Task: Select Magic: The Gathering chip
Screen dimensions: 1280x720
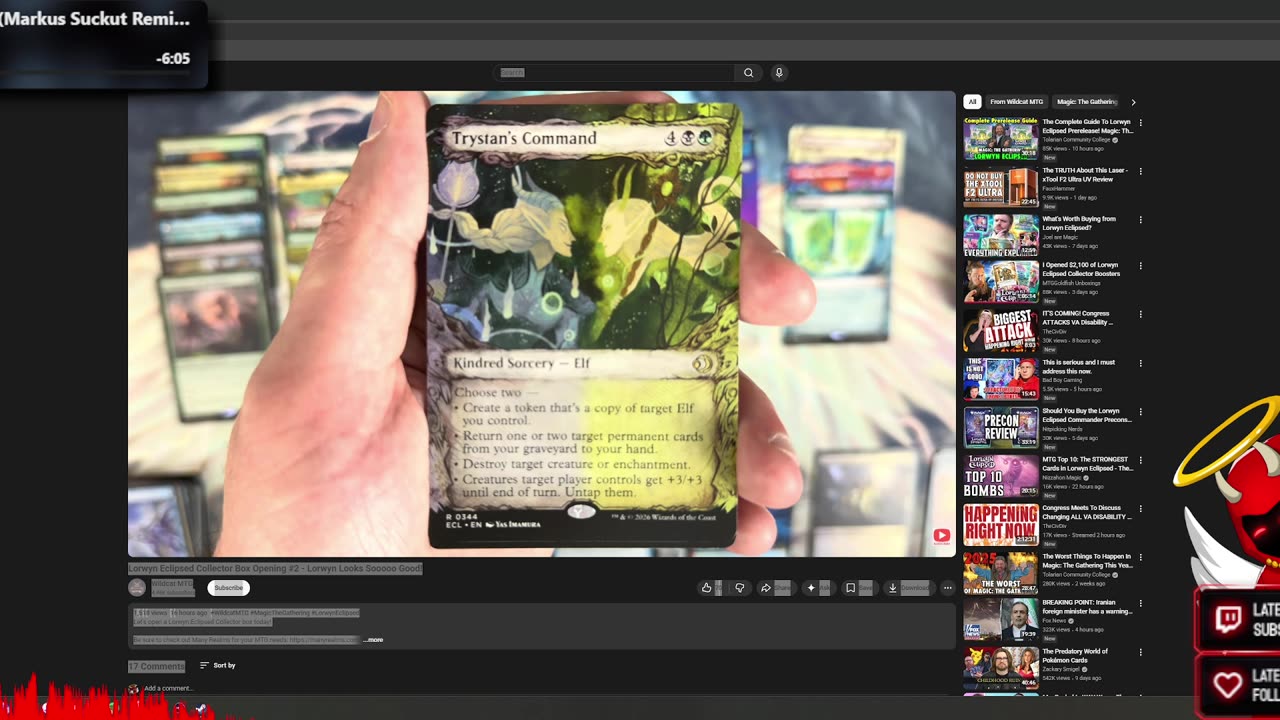Action: coord(1087,102)
